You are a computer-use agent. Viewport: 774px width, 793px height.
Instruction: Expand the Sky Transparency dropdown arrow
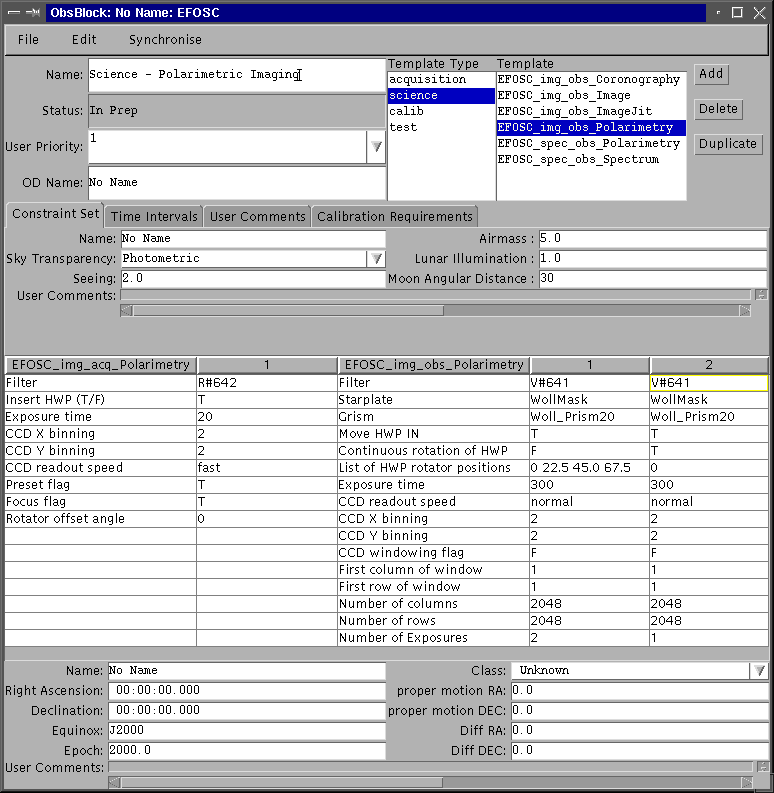click(x=376, y=258)
